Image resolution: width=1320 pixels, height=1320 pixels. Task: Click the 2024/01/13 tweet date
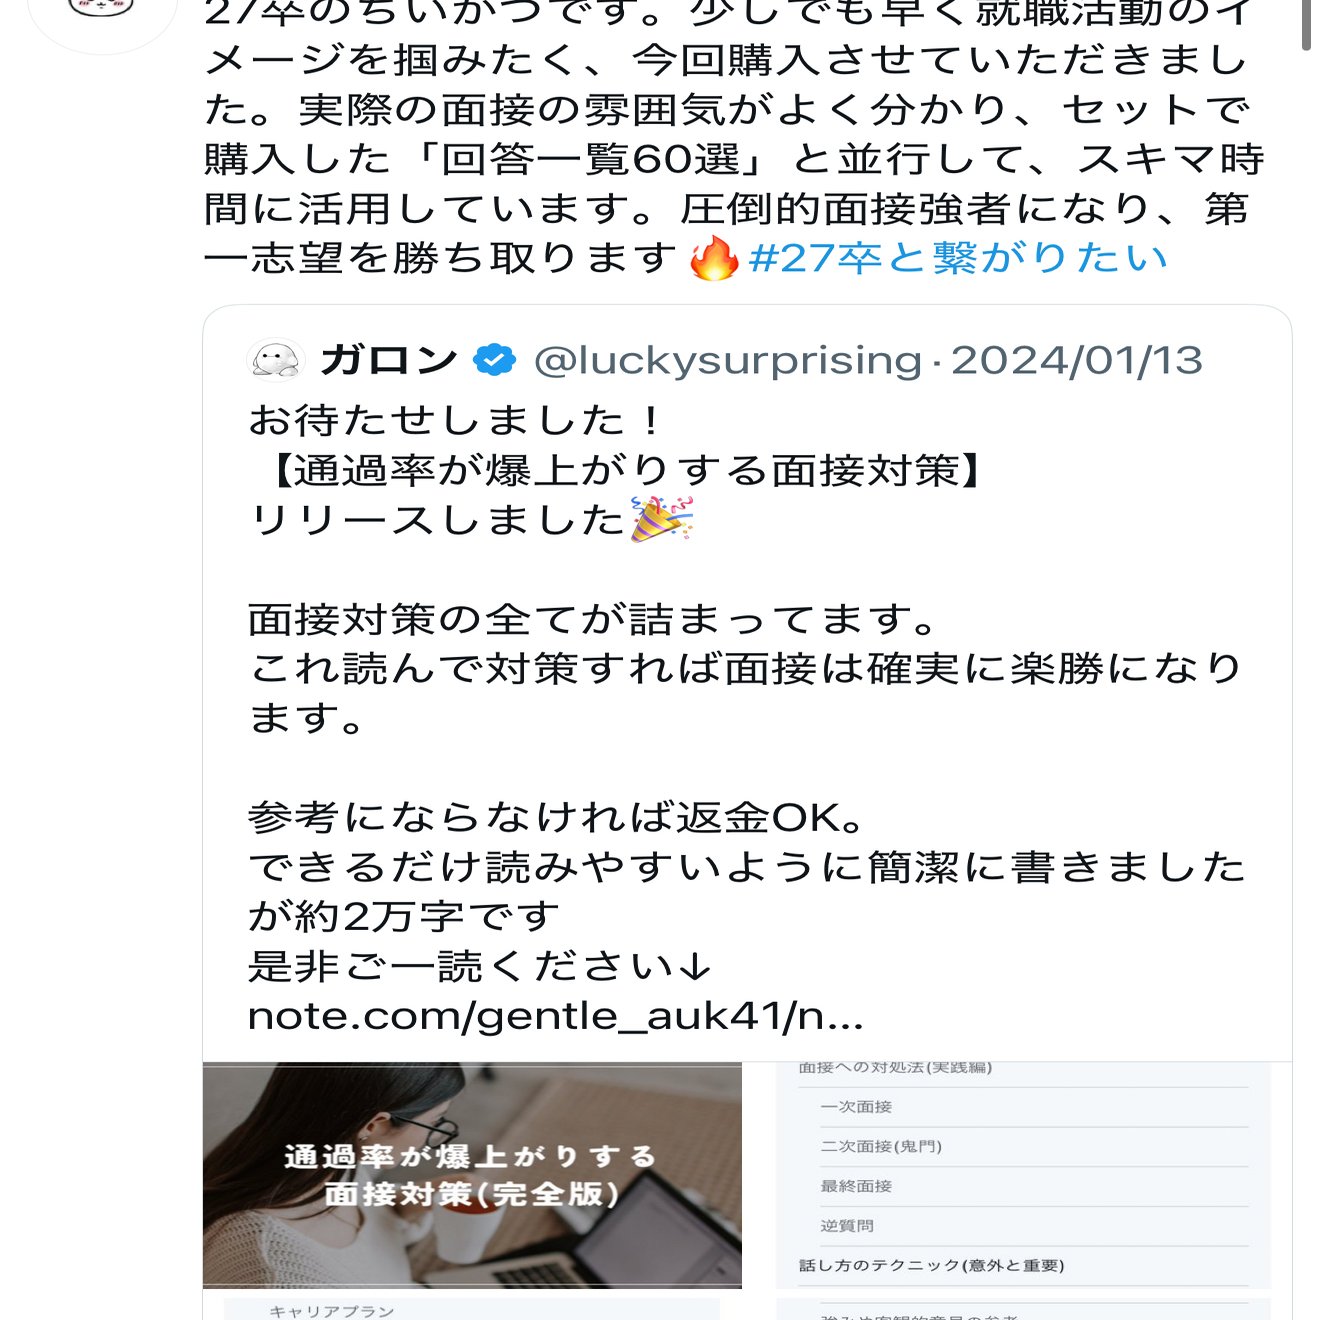pyautogui.click(x=1076, y=360)
